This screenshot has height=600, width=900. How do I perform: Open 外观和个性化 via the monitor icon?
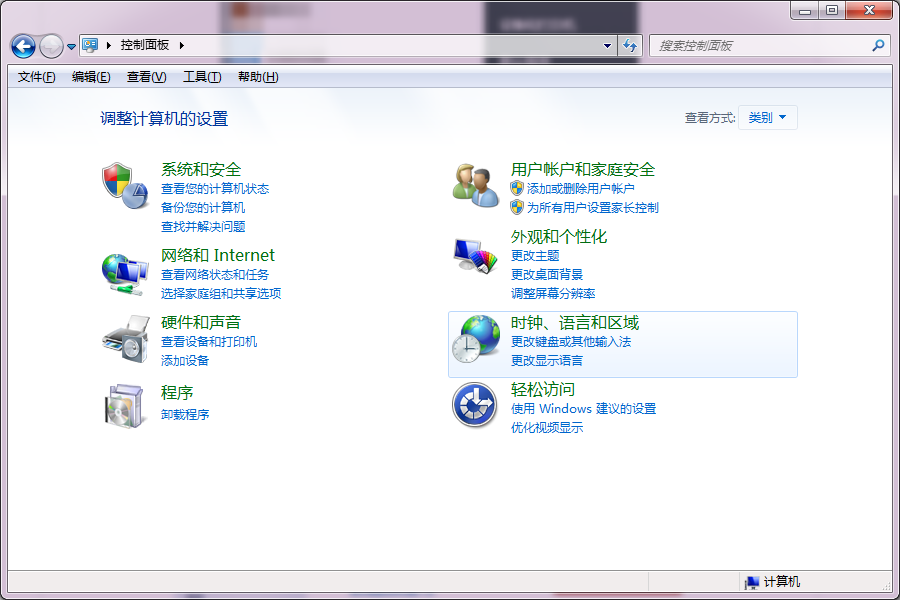click(x=474, y=254)
